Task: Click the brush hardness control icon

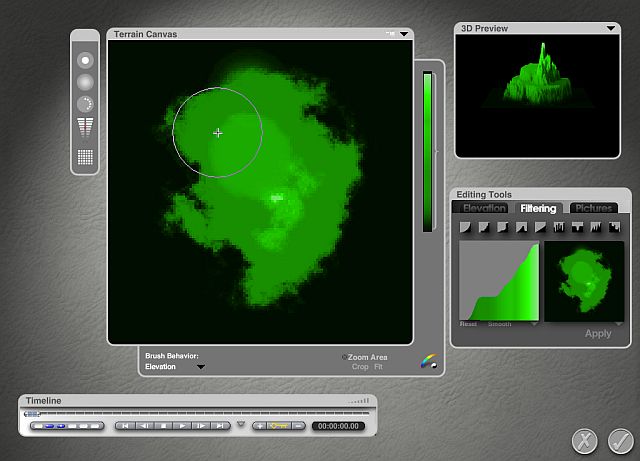Action: [x=85, y=81]
